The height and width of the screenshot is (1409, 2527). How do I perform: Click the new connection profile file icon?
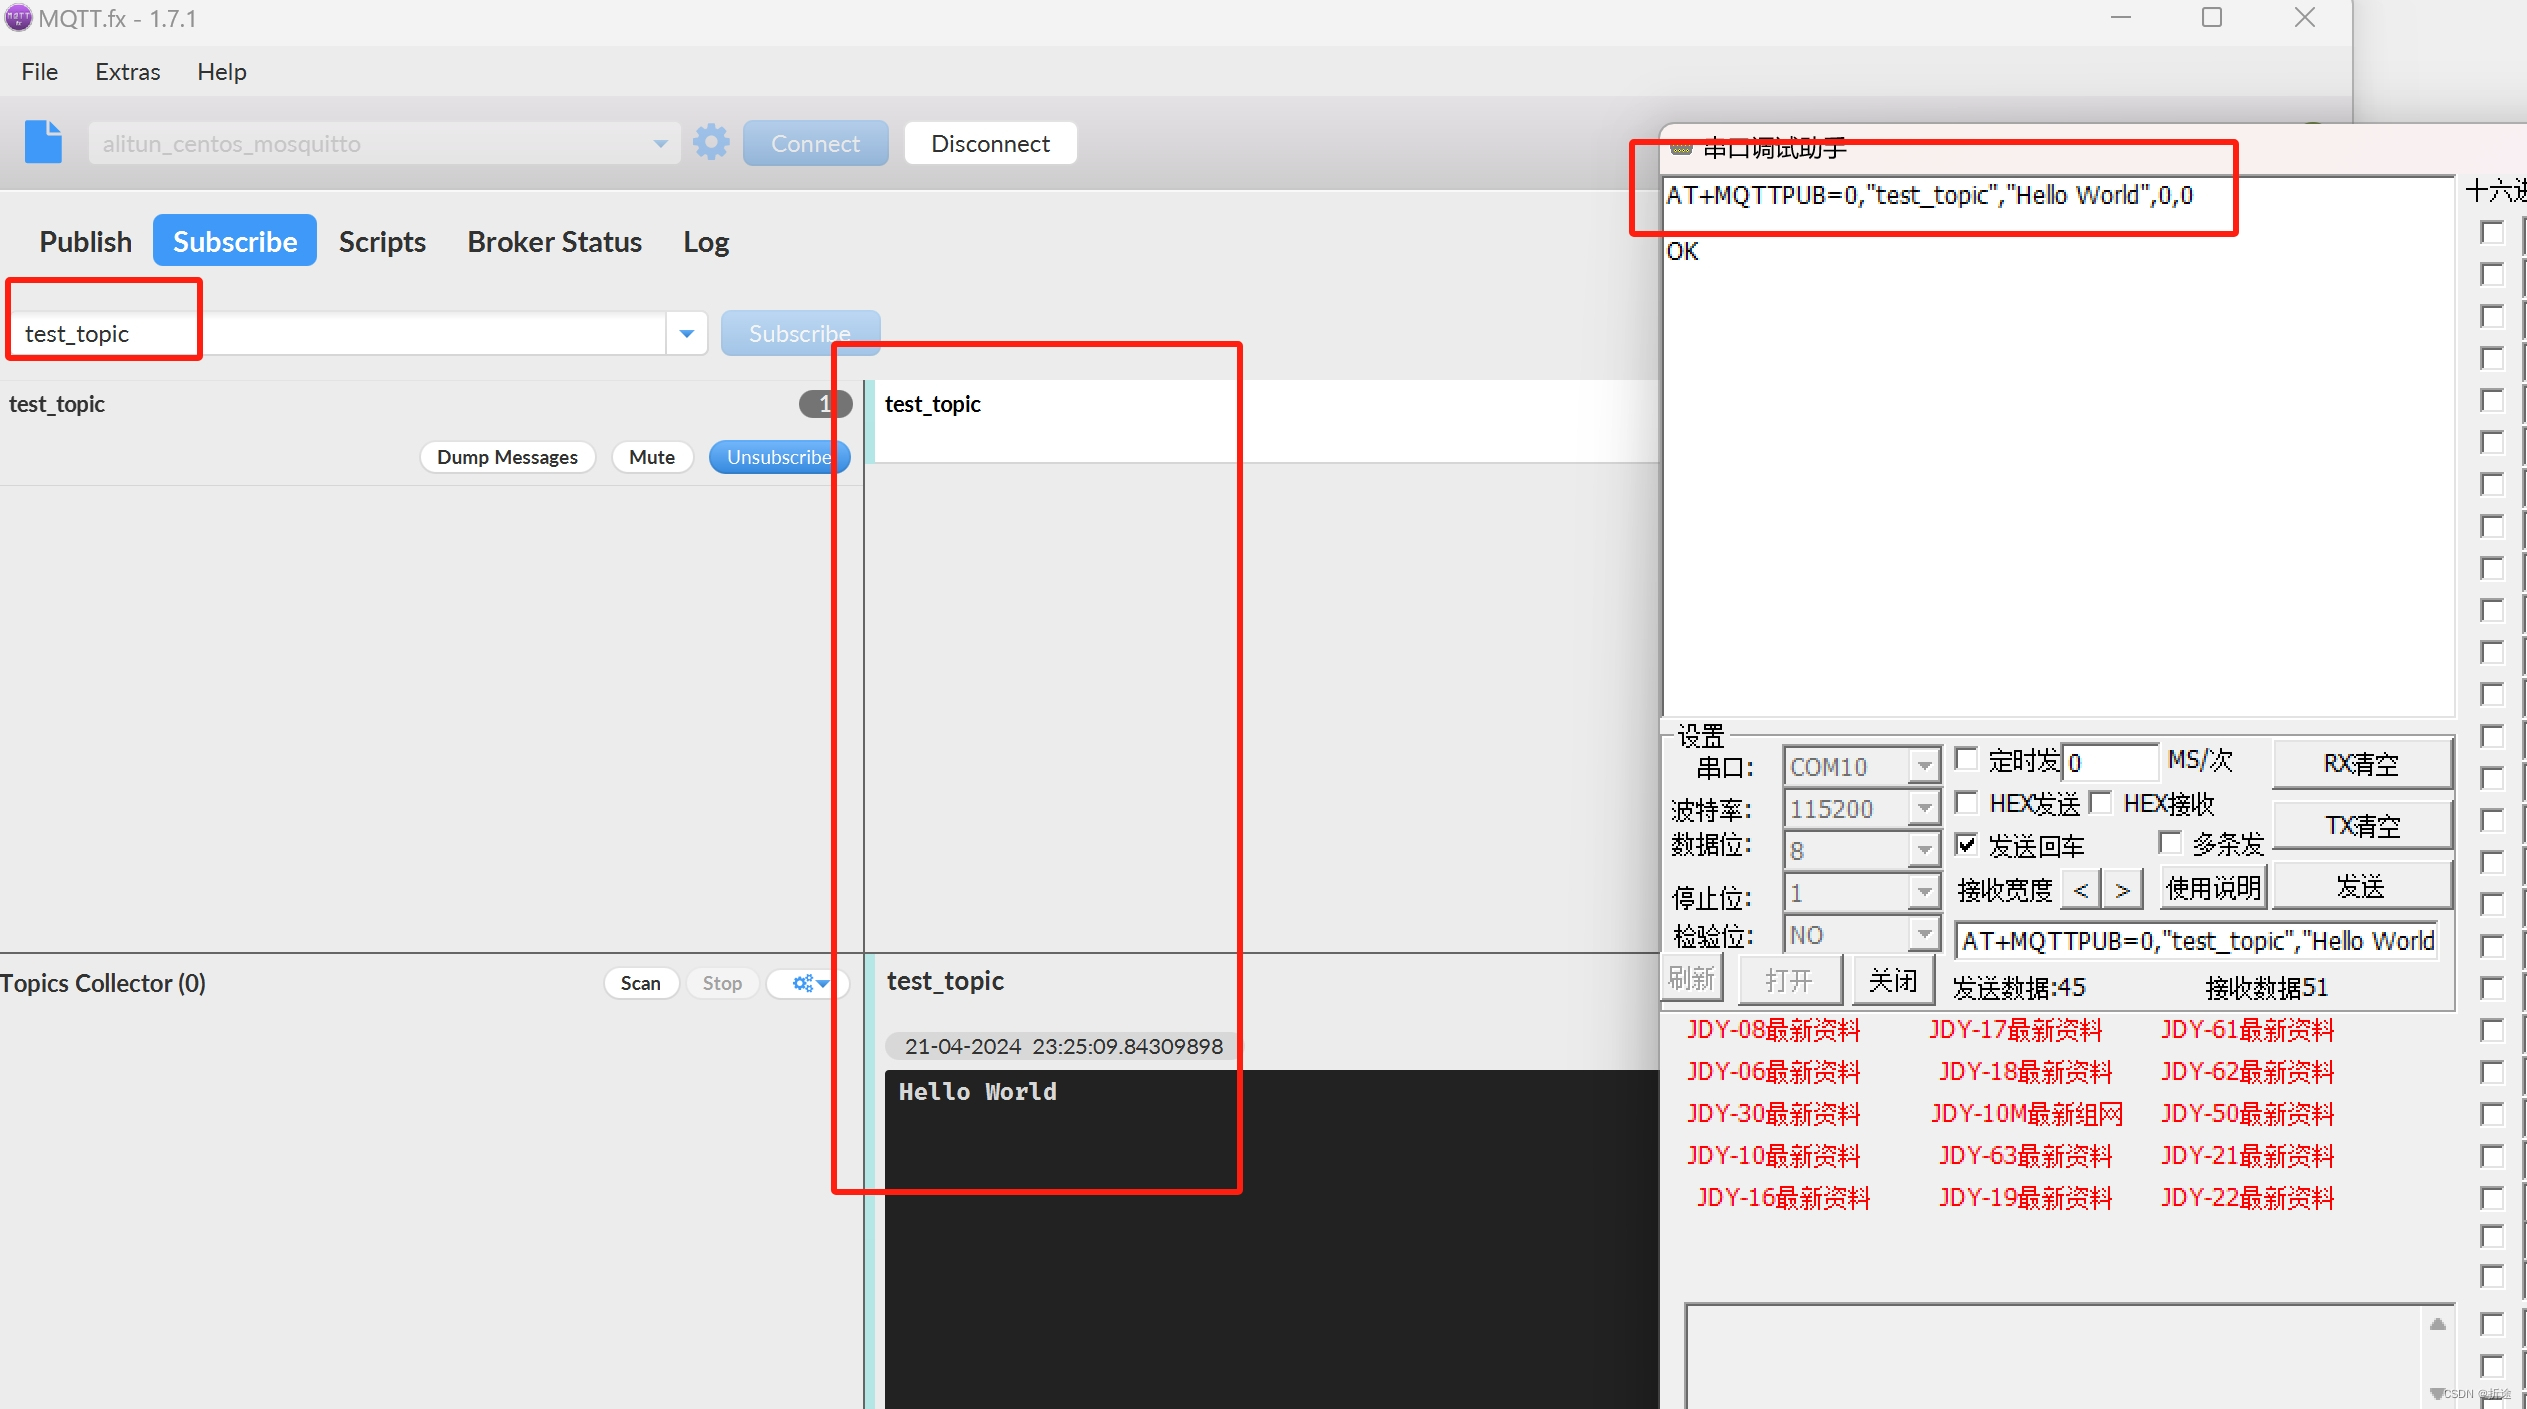pyautogui.click(x=43, y=142)
